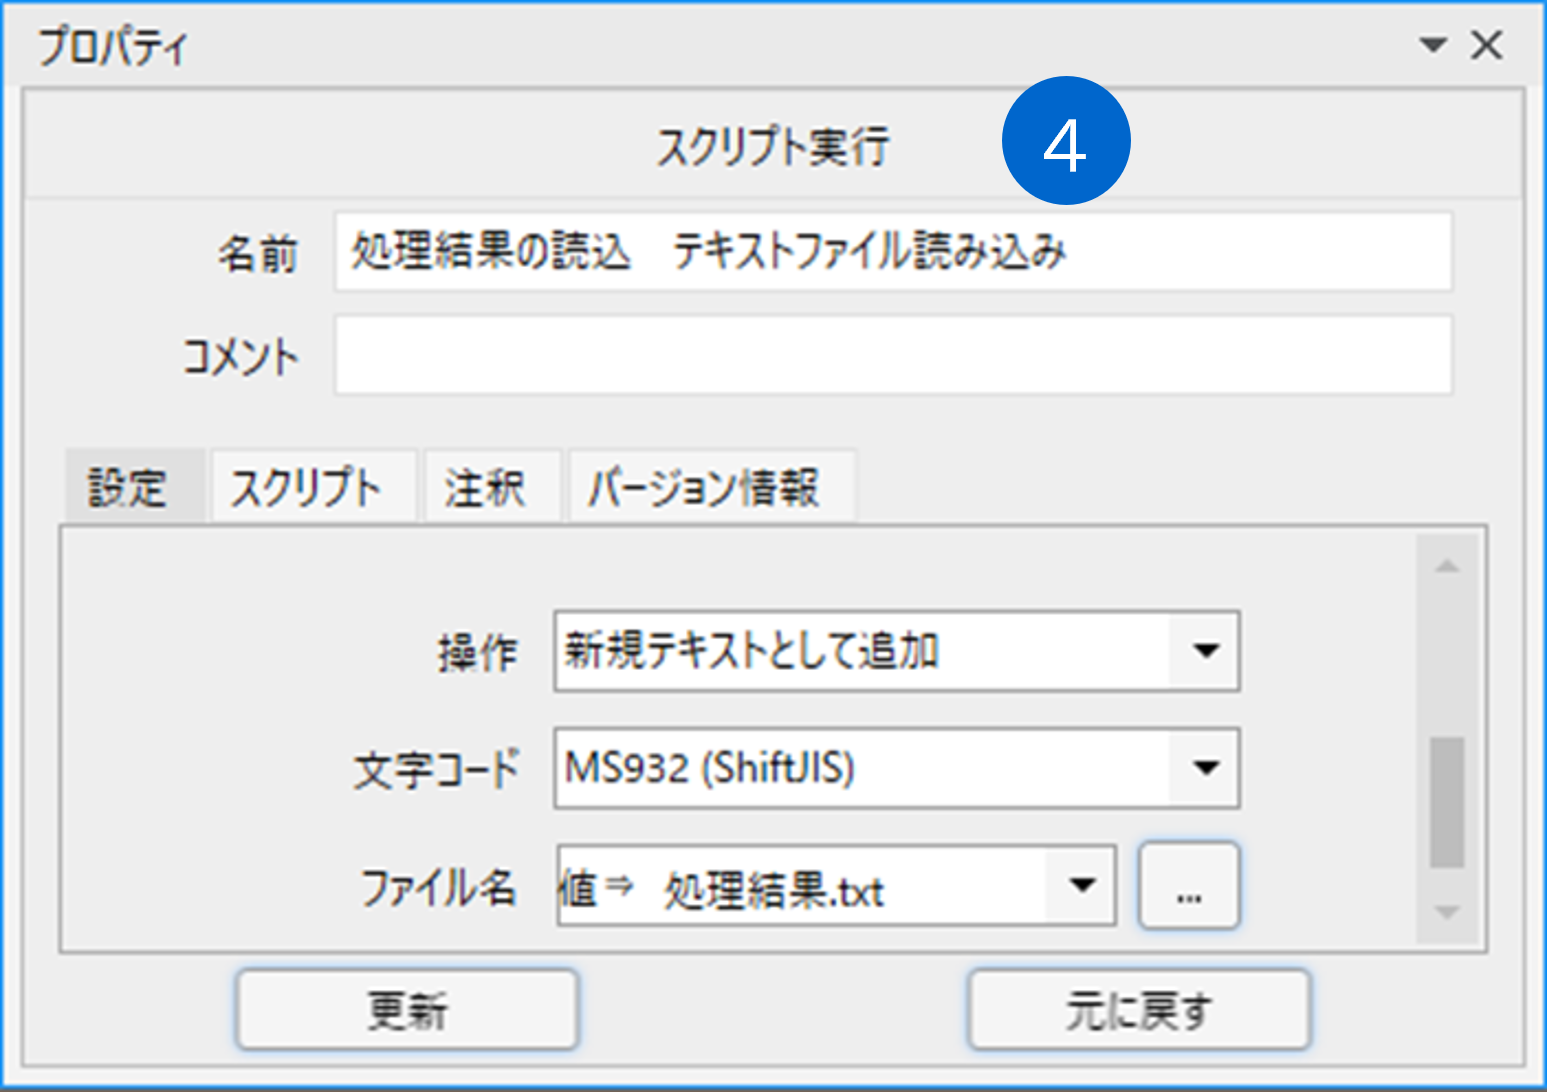Click the 操作 label

point(478,652)
